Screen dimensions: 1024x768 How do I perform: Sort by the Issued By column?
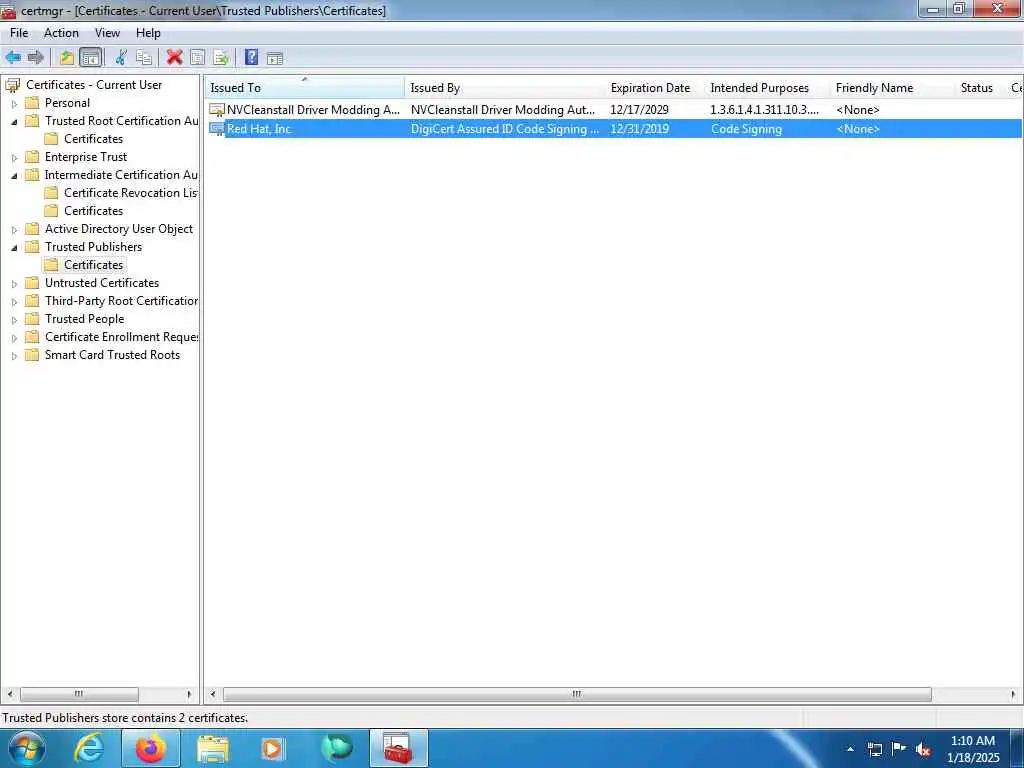pyautogui.click(x=505, y=88)
